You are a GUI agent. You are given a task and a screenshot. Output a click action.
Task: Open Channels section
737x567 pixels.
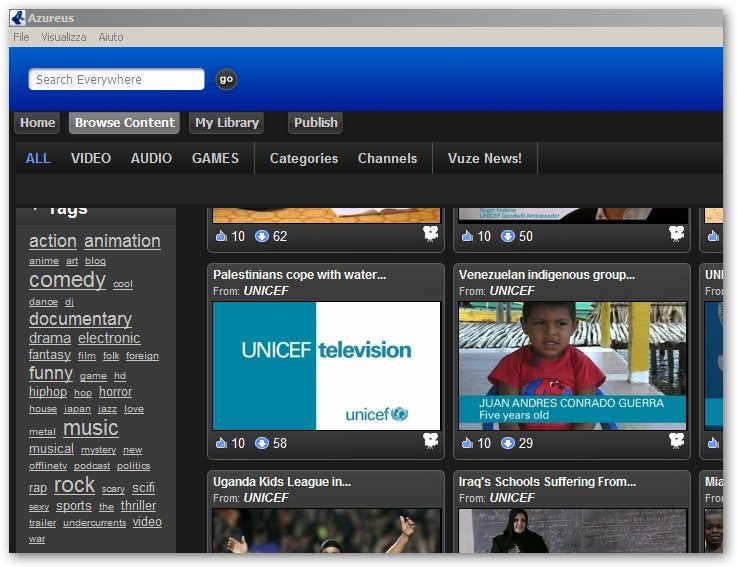pos(387,158)
